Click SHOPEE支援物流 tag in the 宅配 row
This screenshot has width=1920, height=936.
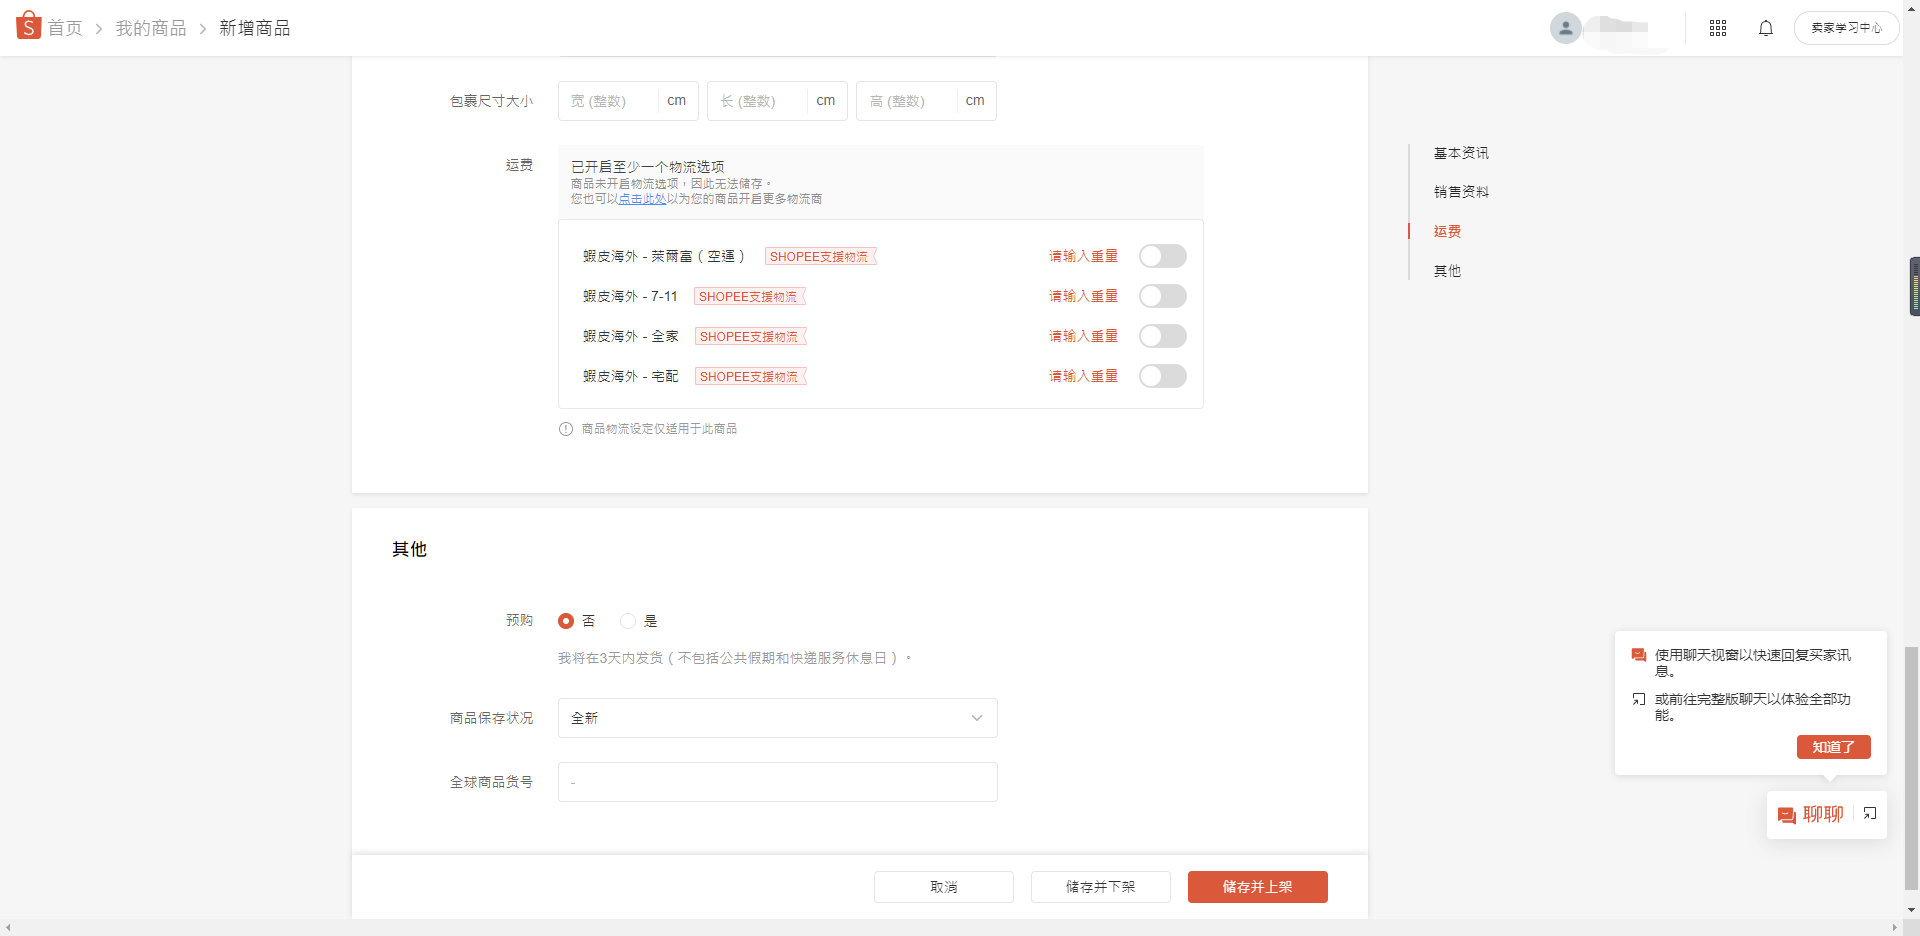pos(750,377)
